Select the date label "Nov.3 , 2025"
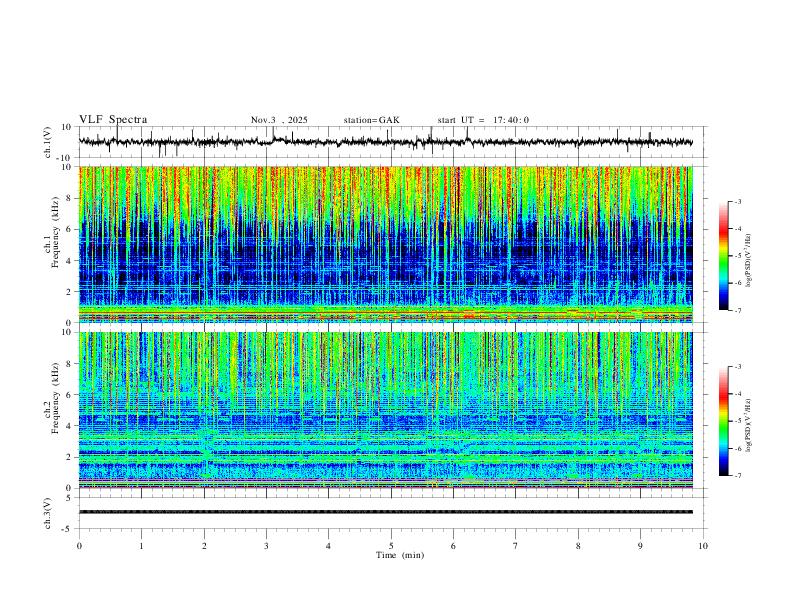The height and width of the screenshot is (612, 792). click(279, 120)
